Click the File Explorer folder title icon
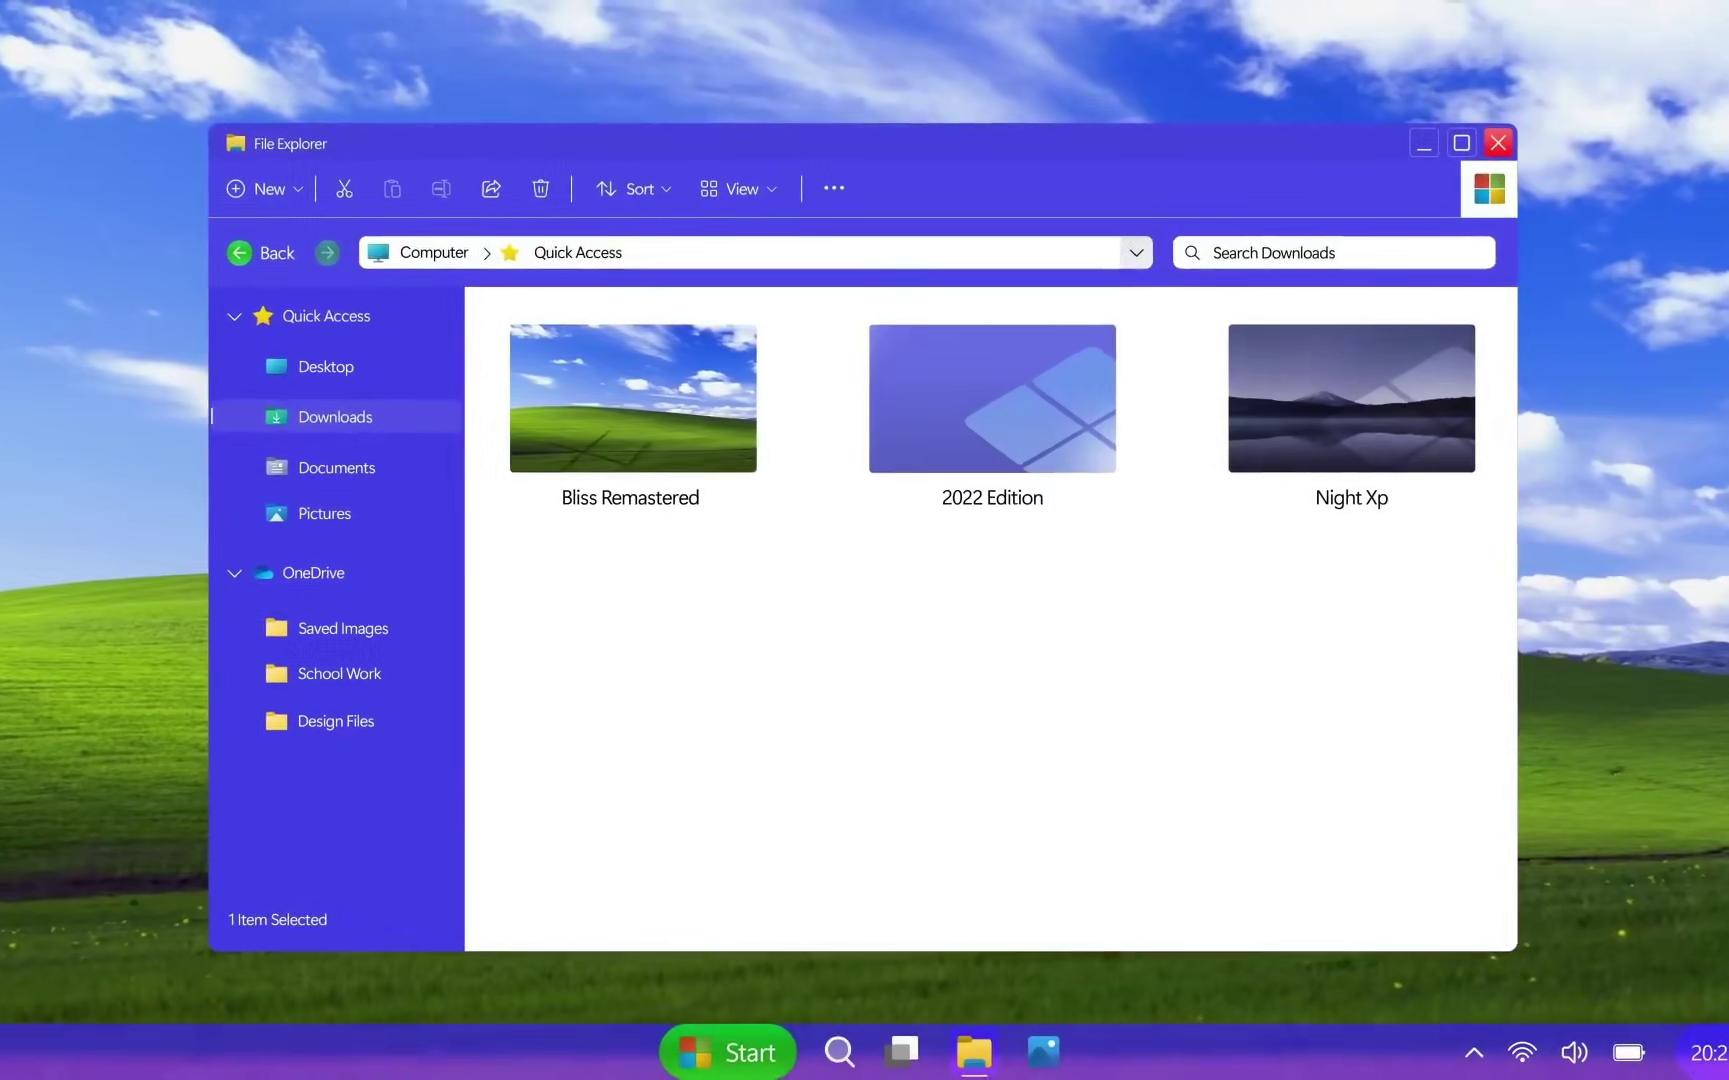The height and width of the screenshot is (1080, 1729). click(236, 143)
